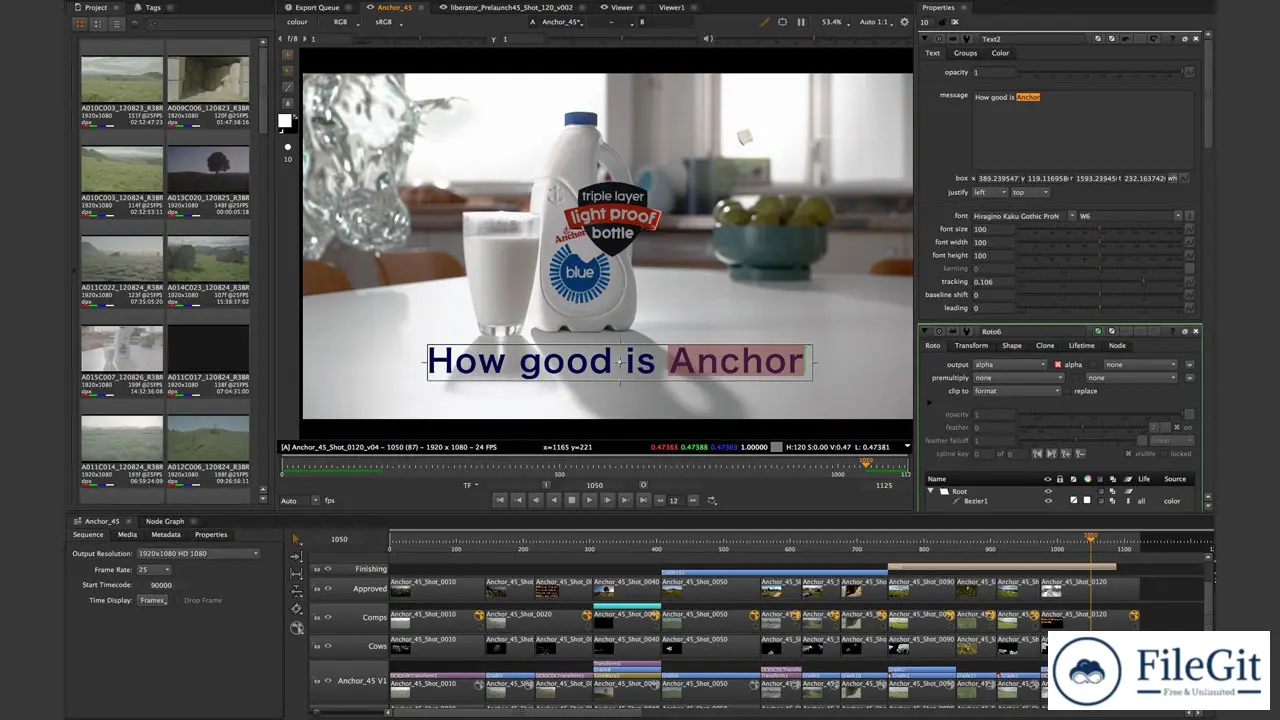Image resolution: width=1280 pixels, height=720 pixels.
Task: Click the center-node icon in Text2 header
Action: pyautogui.click(x=939, y=39)
